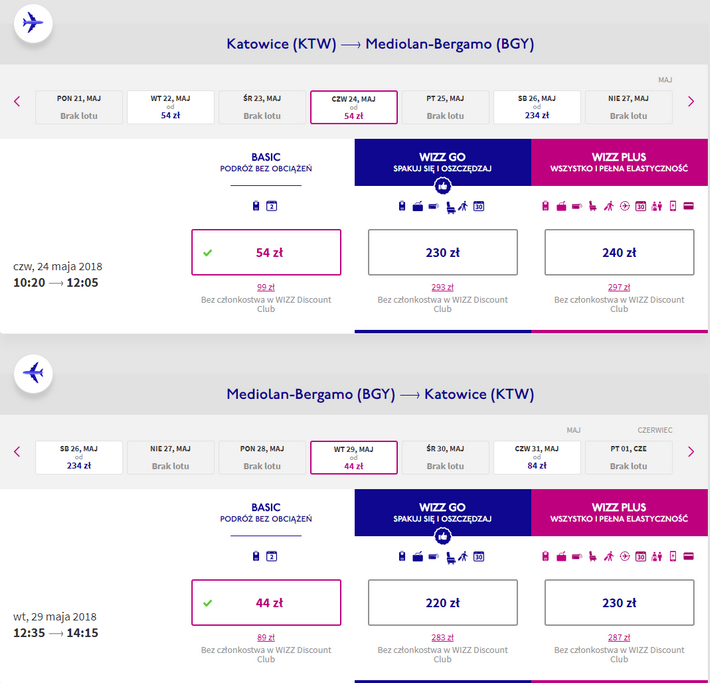This screenshot has width=710, height=683.
Task: Click the airplane icon beside the Katowice to Bergamo header
Action: coord(34,22)
